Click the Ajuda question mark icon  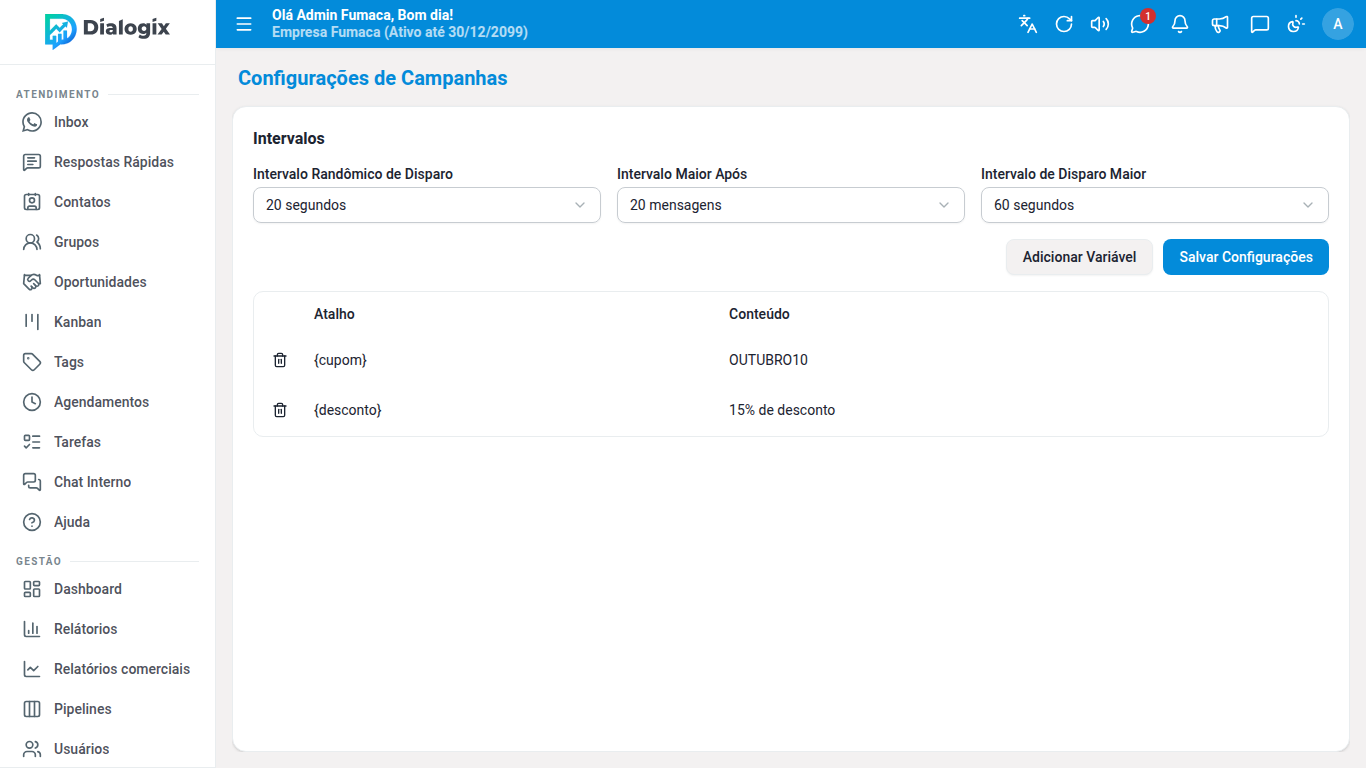click(32, 522)
